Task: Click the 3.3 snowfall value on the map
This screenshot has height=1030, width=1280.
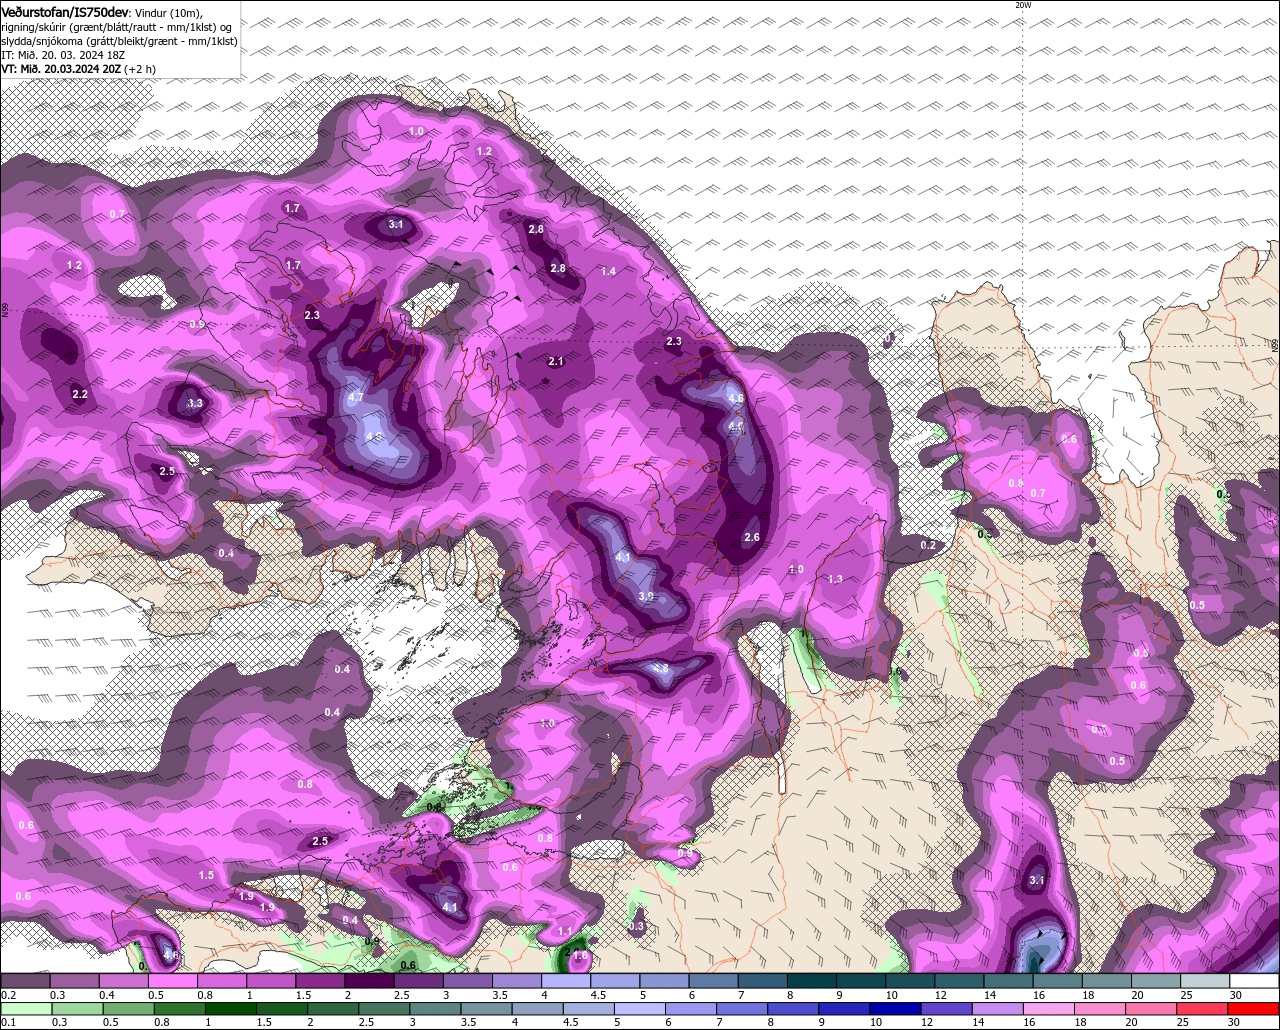Action: (195, 403)
